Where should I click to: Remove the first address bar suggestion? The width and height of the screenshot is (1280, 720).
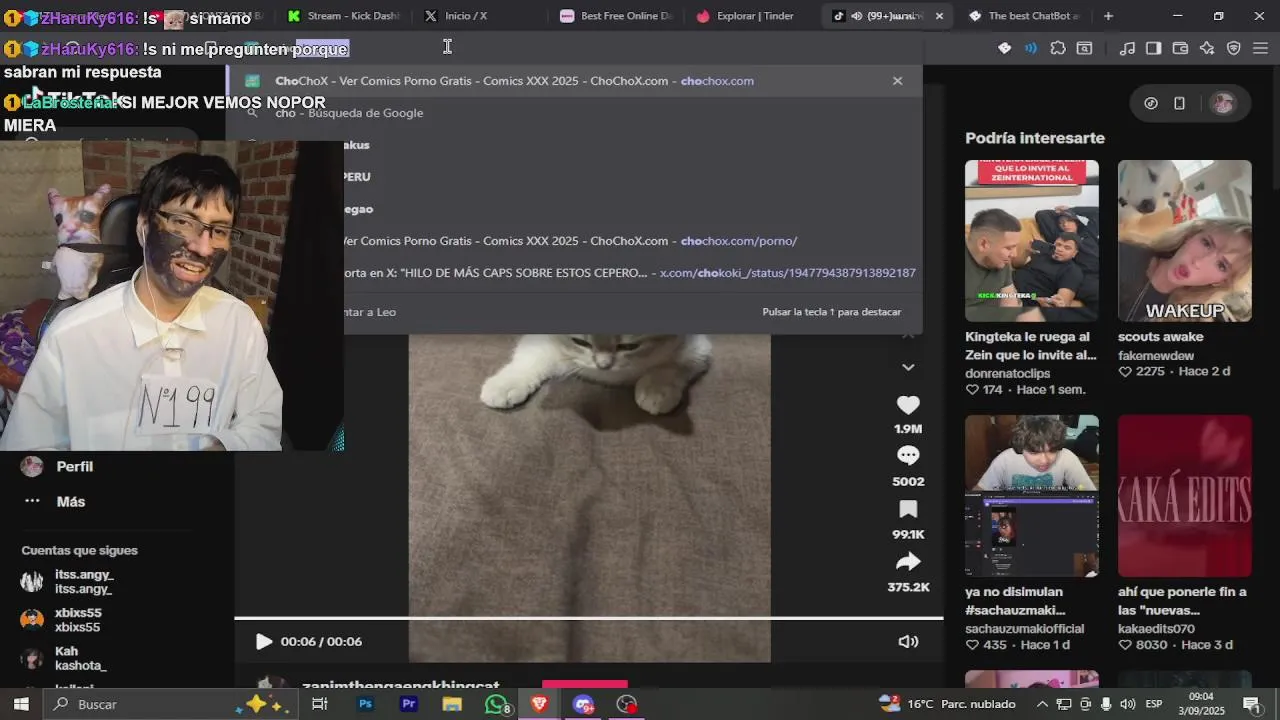click(897, 81)
